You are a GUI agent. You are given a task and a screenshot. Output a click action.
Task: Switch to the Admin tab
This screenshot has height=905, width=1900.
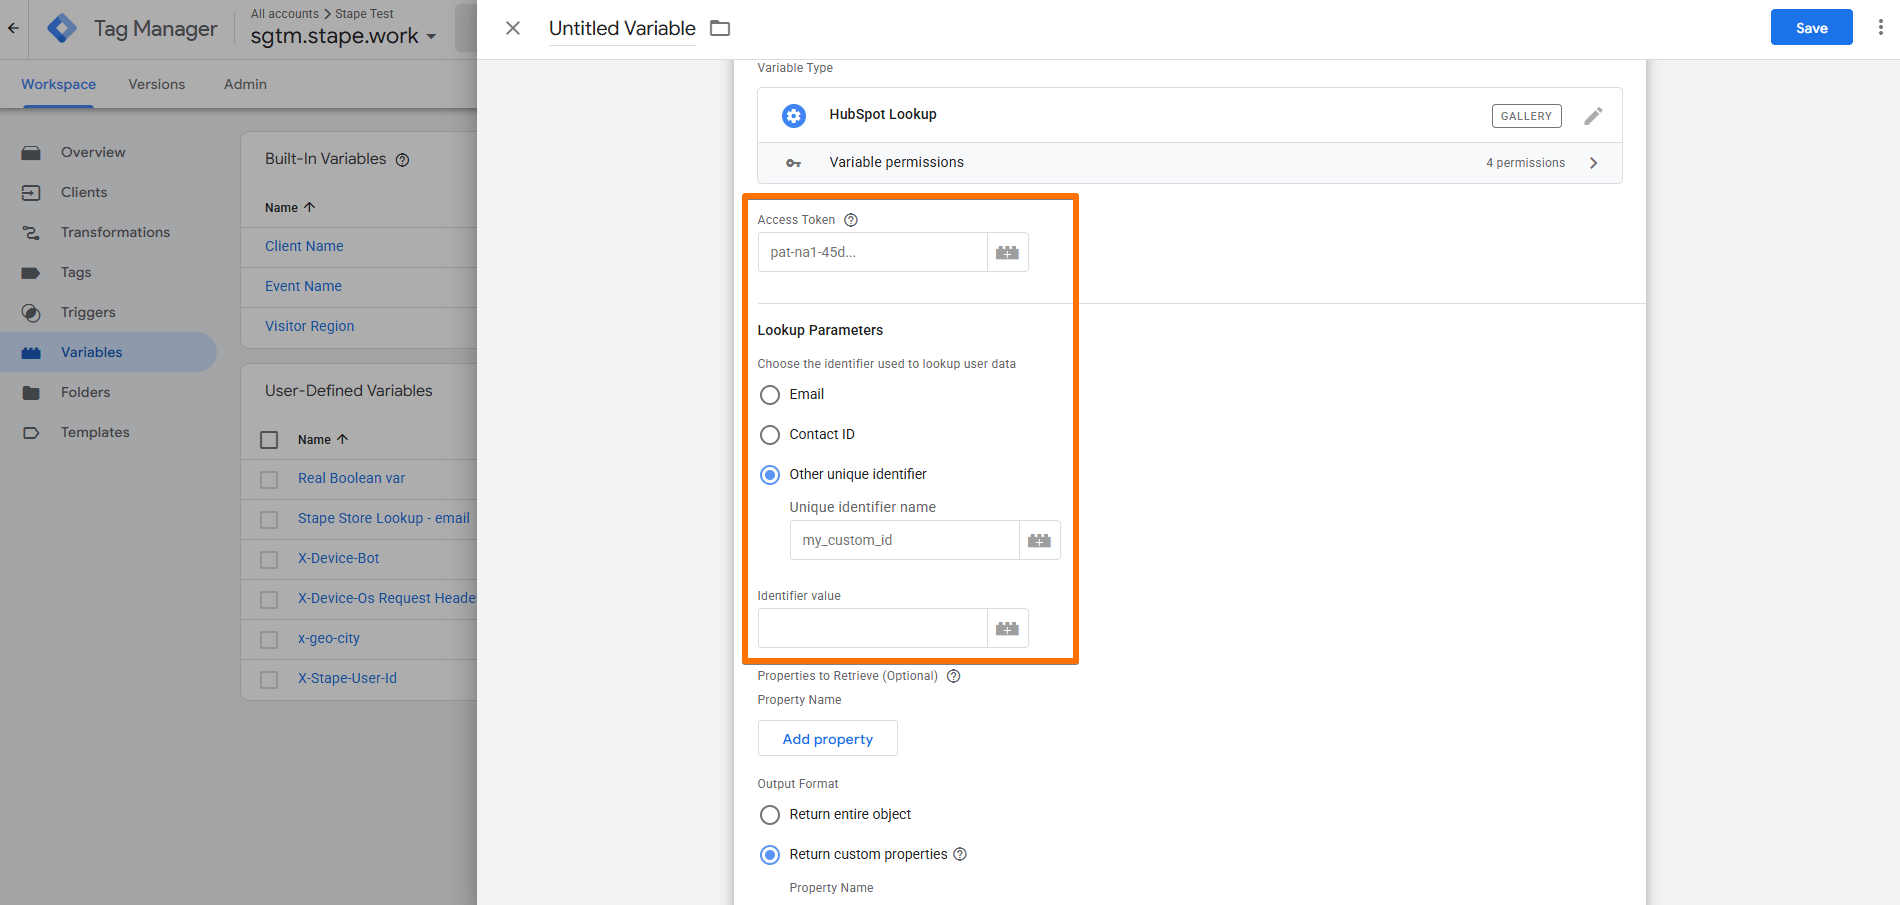[245, 84]
